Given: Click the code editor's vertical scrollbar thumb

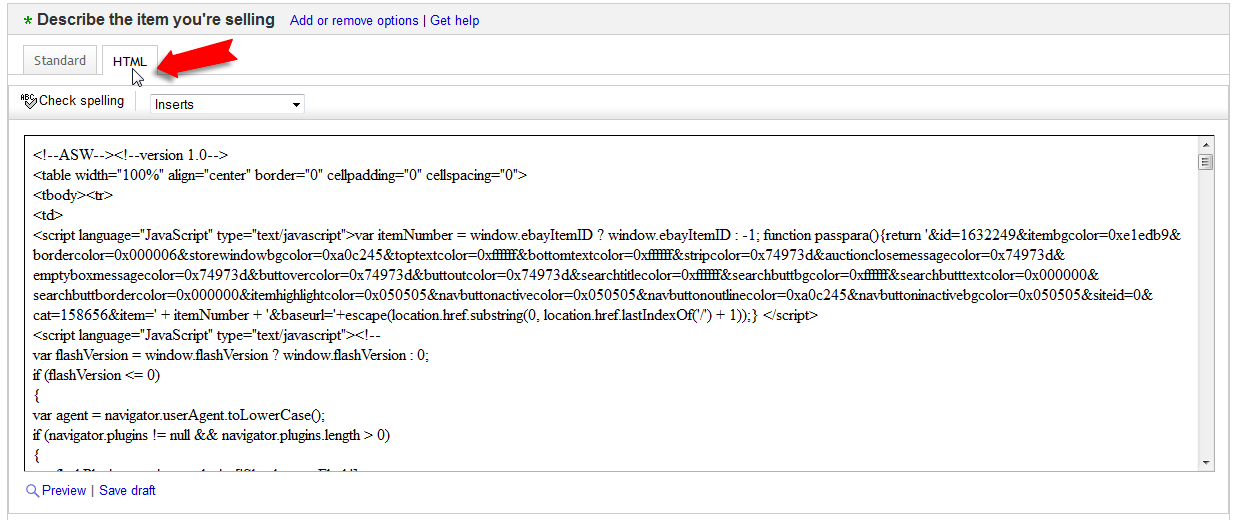Looking at the screenshot, I should point(1205,163).
